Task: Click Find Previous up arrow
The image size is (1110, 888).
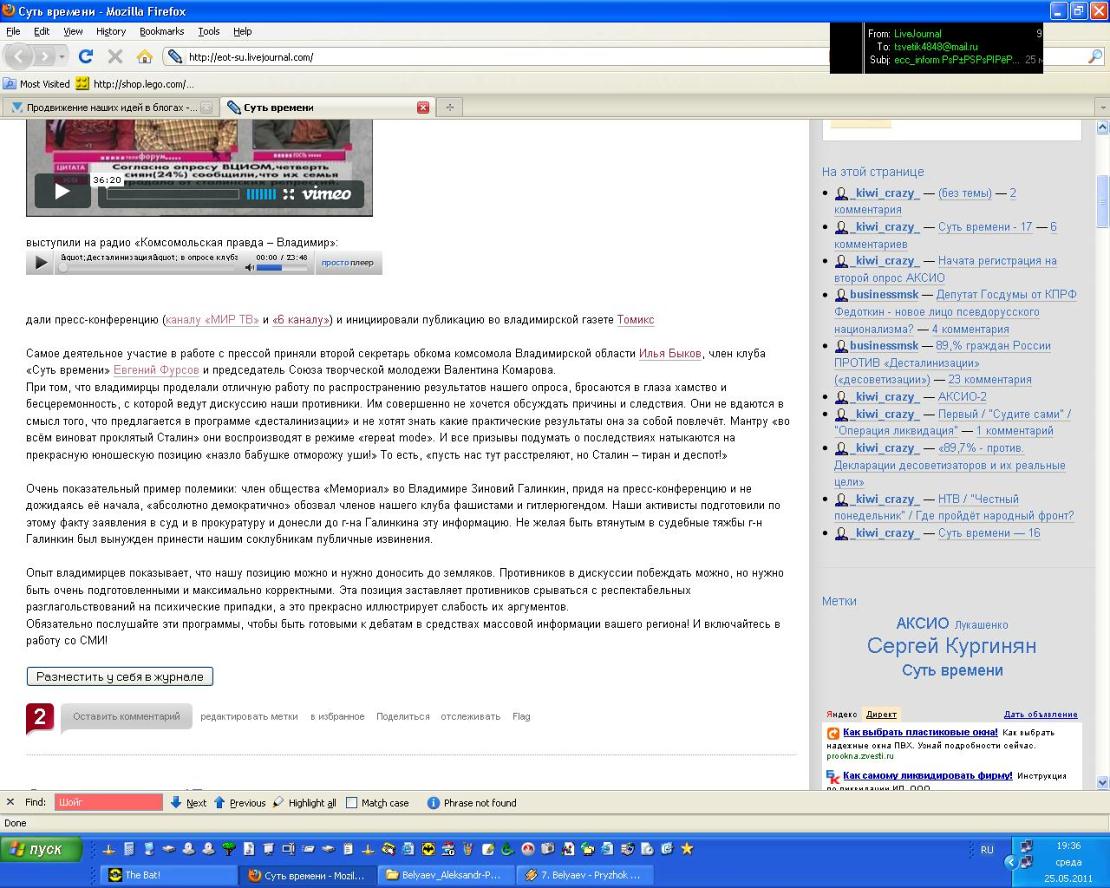Action: coord(221,803)
